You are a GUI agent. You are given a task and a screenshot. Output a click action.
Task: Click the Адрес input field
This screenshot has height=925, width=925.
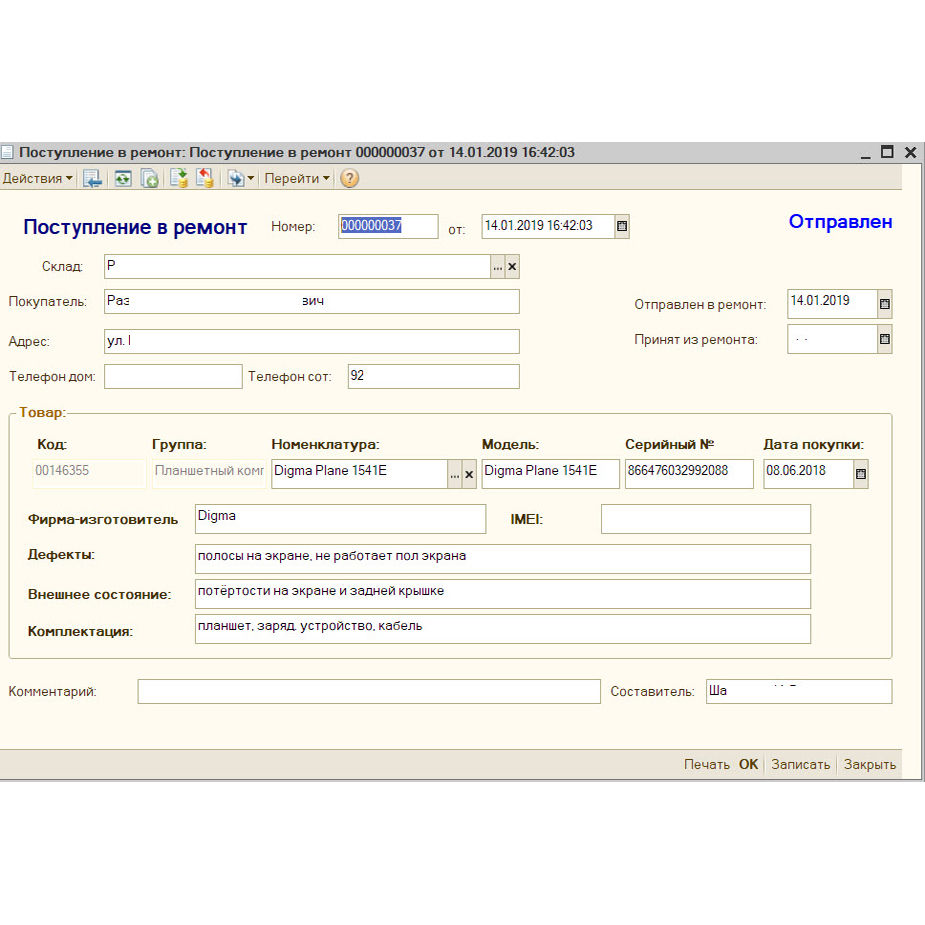[x=311, y=342]
